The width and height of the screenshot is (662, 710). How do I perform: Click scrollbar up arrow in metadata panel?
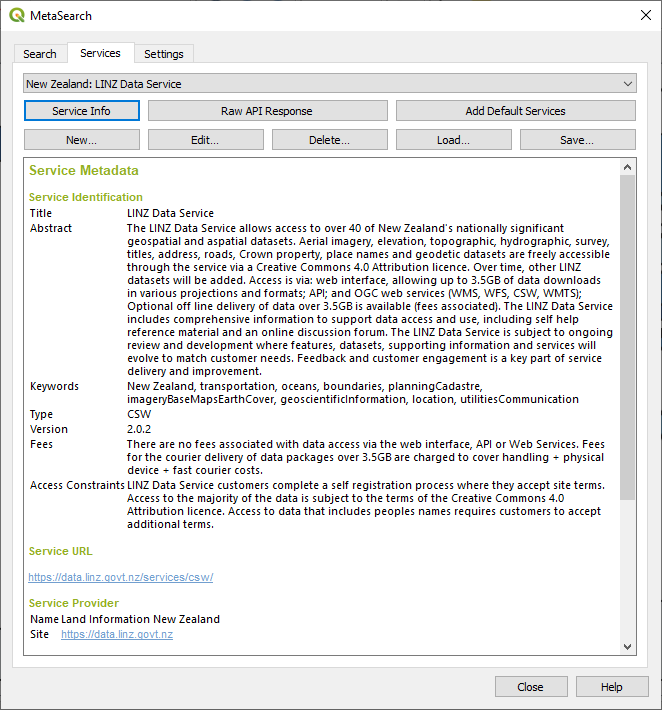click(x=628, y=167)
